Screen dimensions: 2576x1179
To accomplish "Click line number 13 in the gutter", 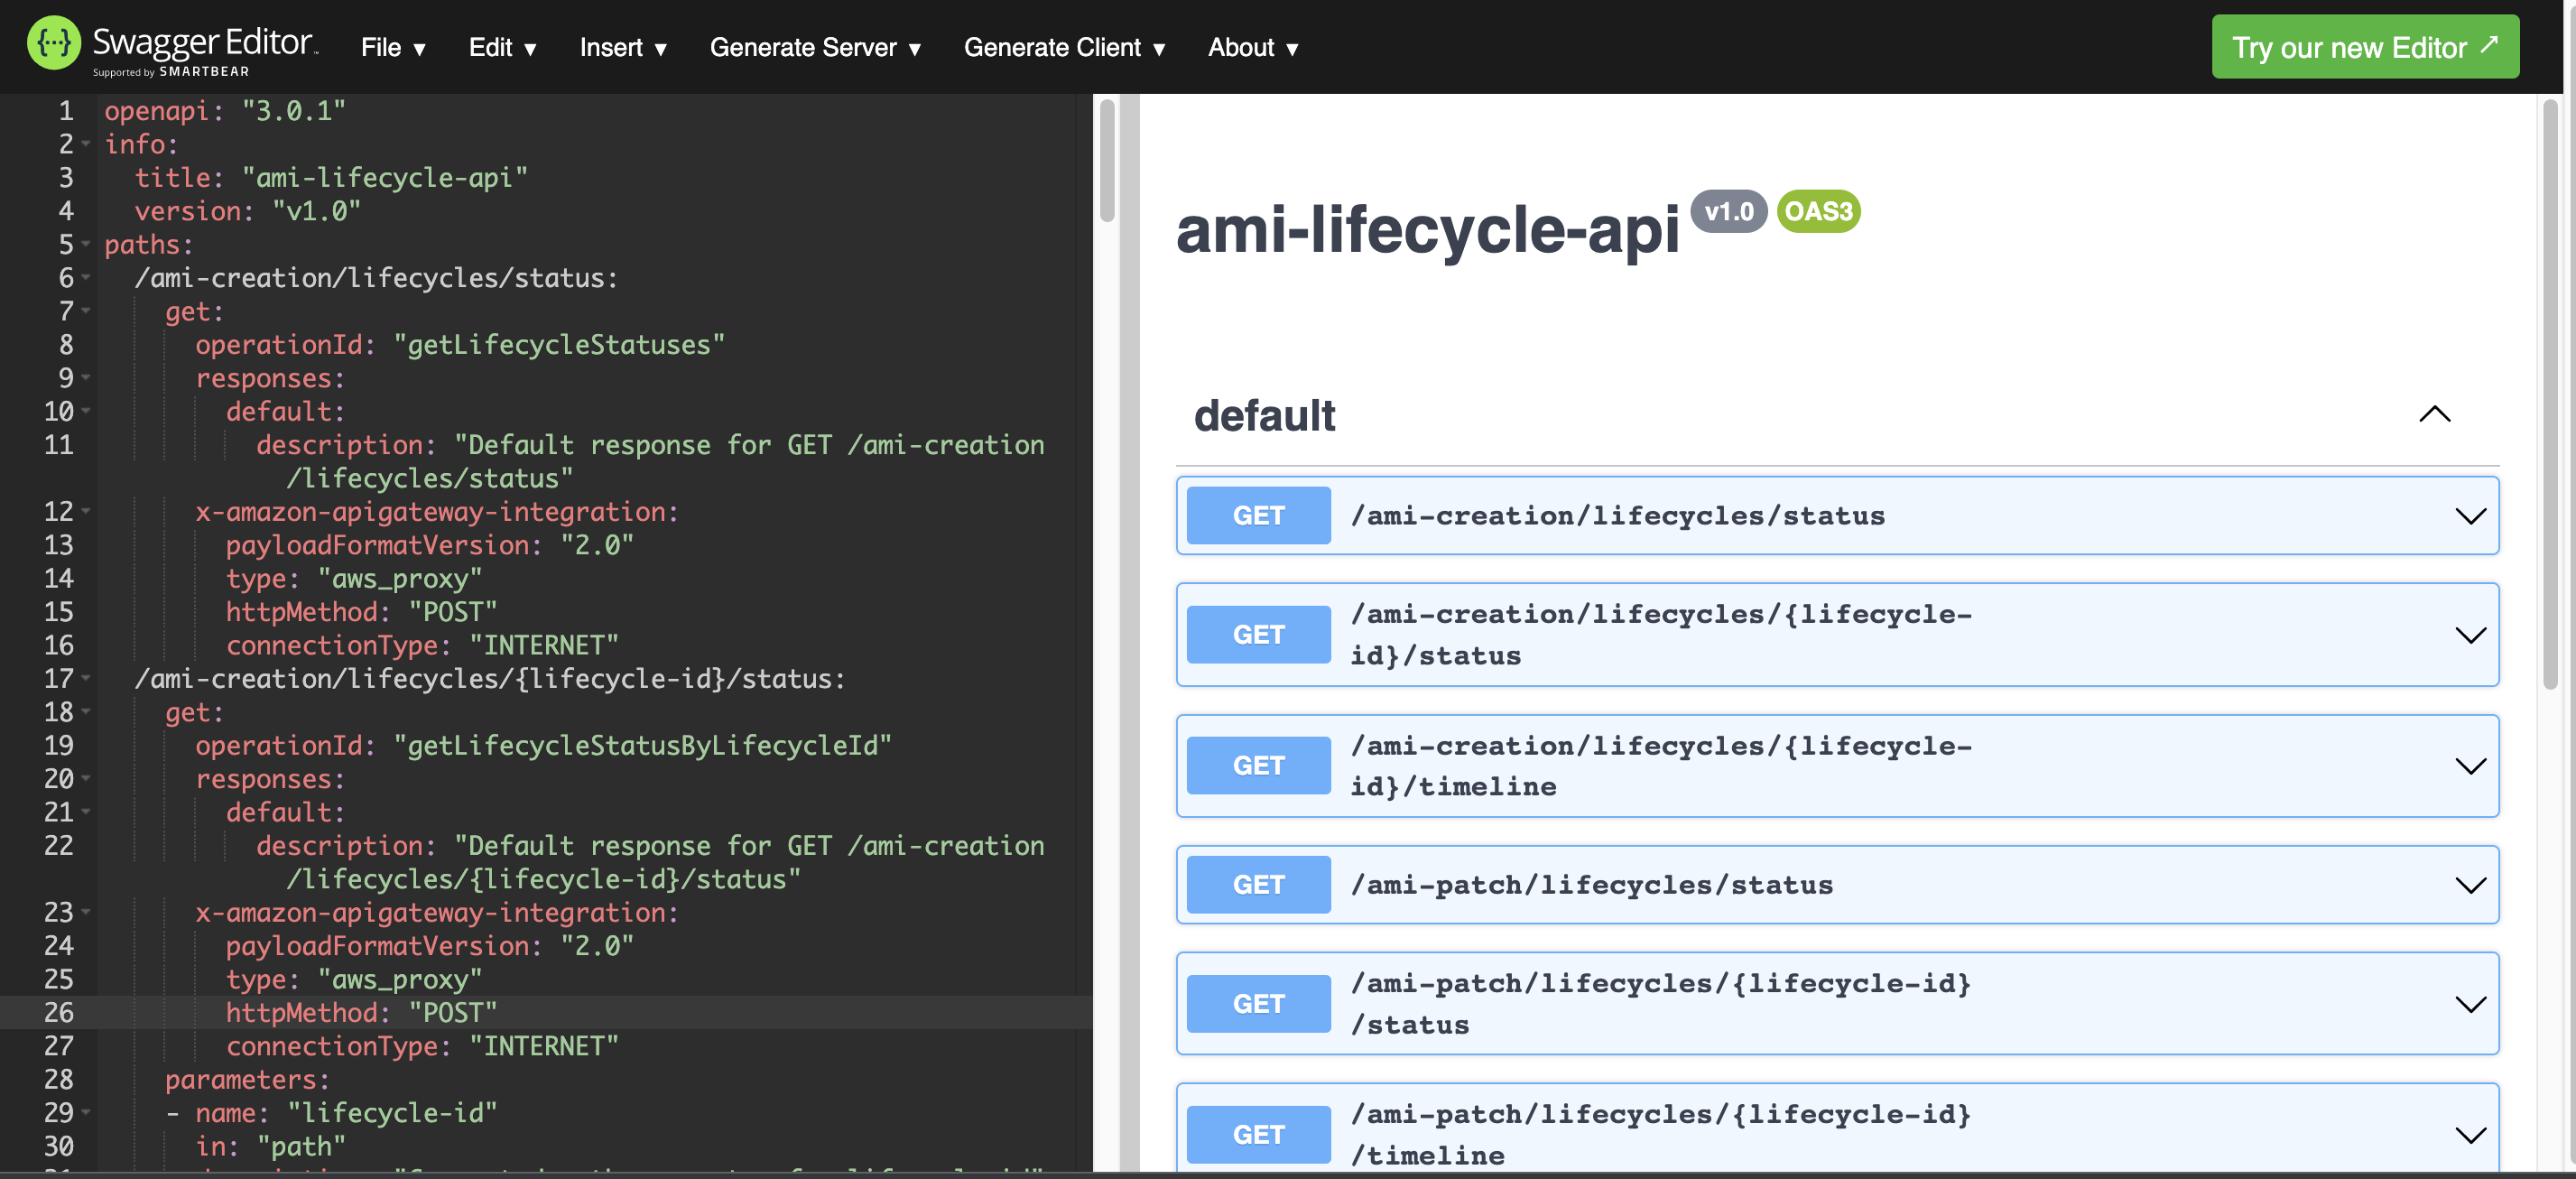I will point(59,545).
